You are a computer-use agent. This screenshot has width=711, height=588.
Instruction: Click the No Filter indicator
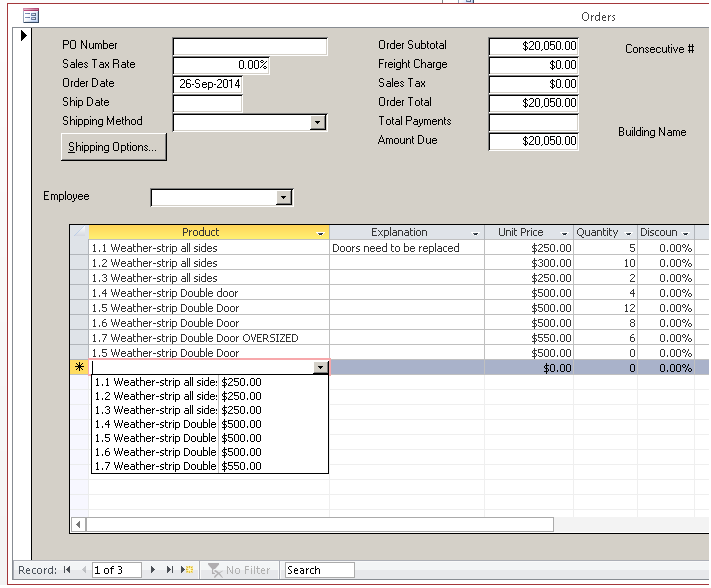click(x=239, y=570)
